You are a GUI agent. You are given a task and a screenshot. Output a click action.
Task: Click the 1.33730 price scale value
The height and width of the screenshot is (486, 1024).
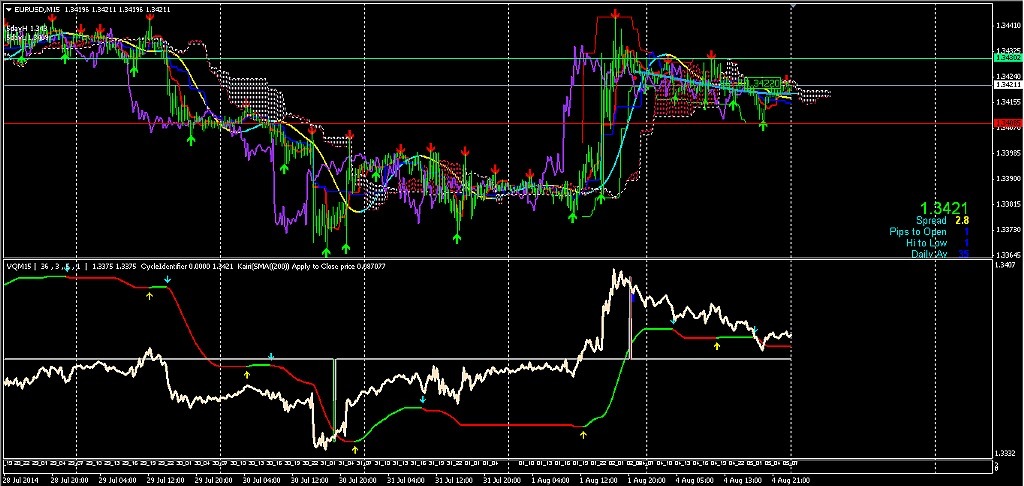point(1007,229)
